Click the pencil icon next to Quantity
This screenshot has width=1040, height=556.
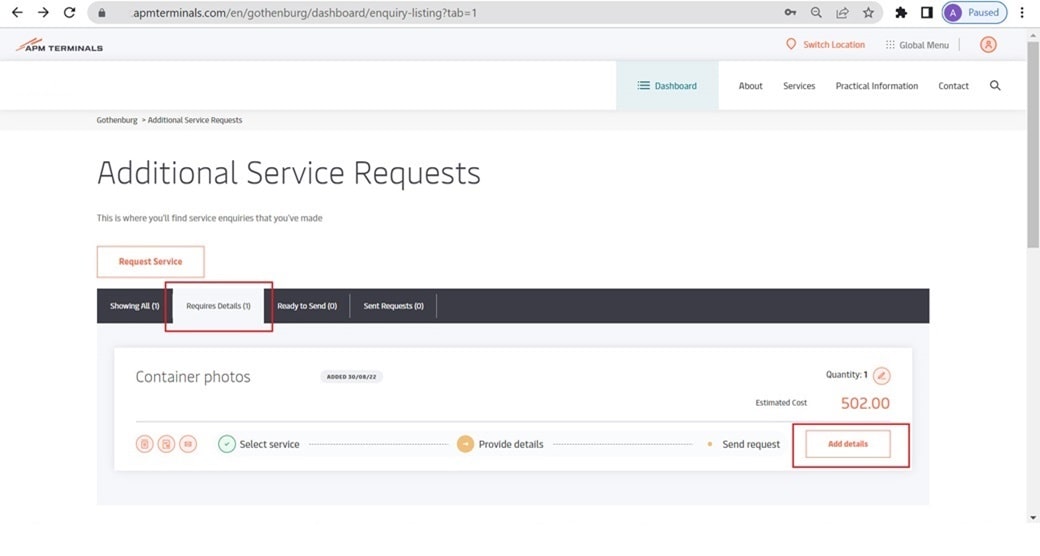(881, 376)
